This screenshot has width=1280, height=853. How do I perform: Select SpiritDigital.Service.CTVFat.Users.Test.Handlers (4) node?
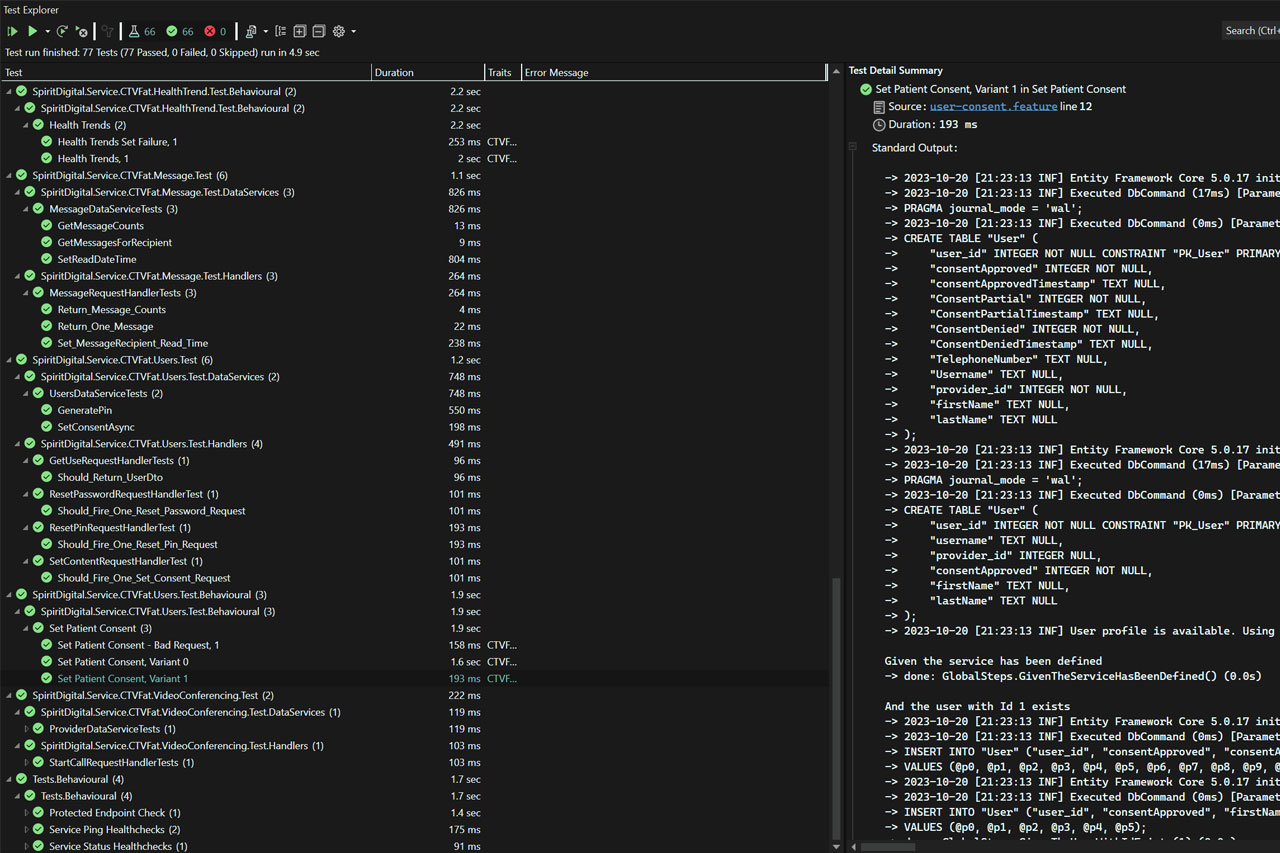(151, 444)
